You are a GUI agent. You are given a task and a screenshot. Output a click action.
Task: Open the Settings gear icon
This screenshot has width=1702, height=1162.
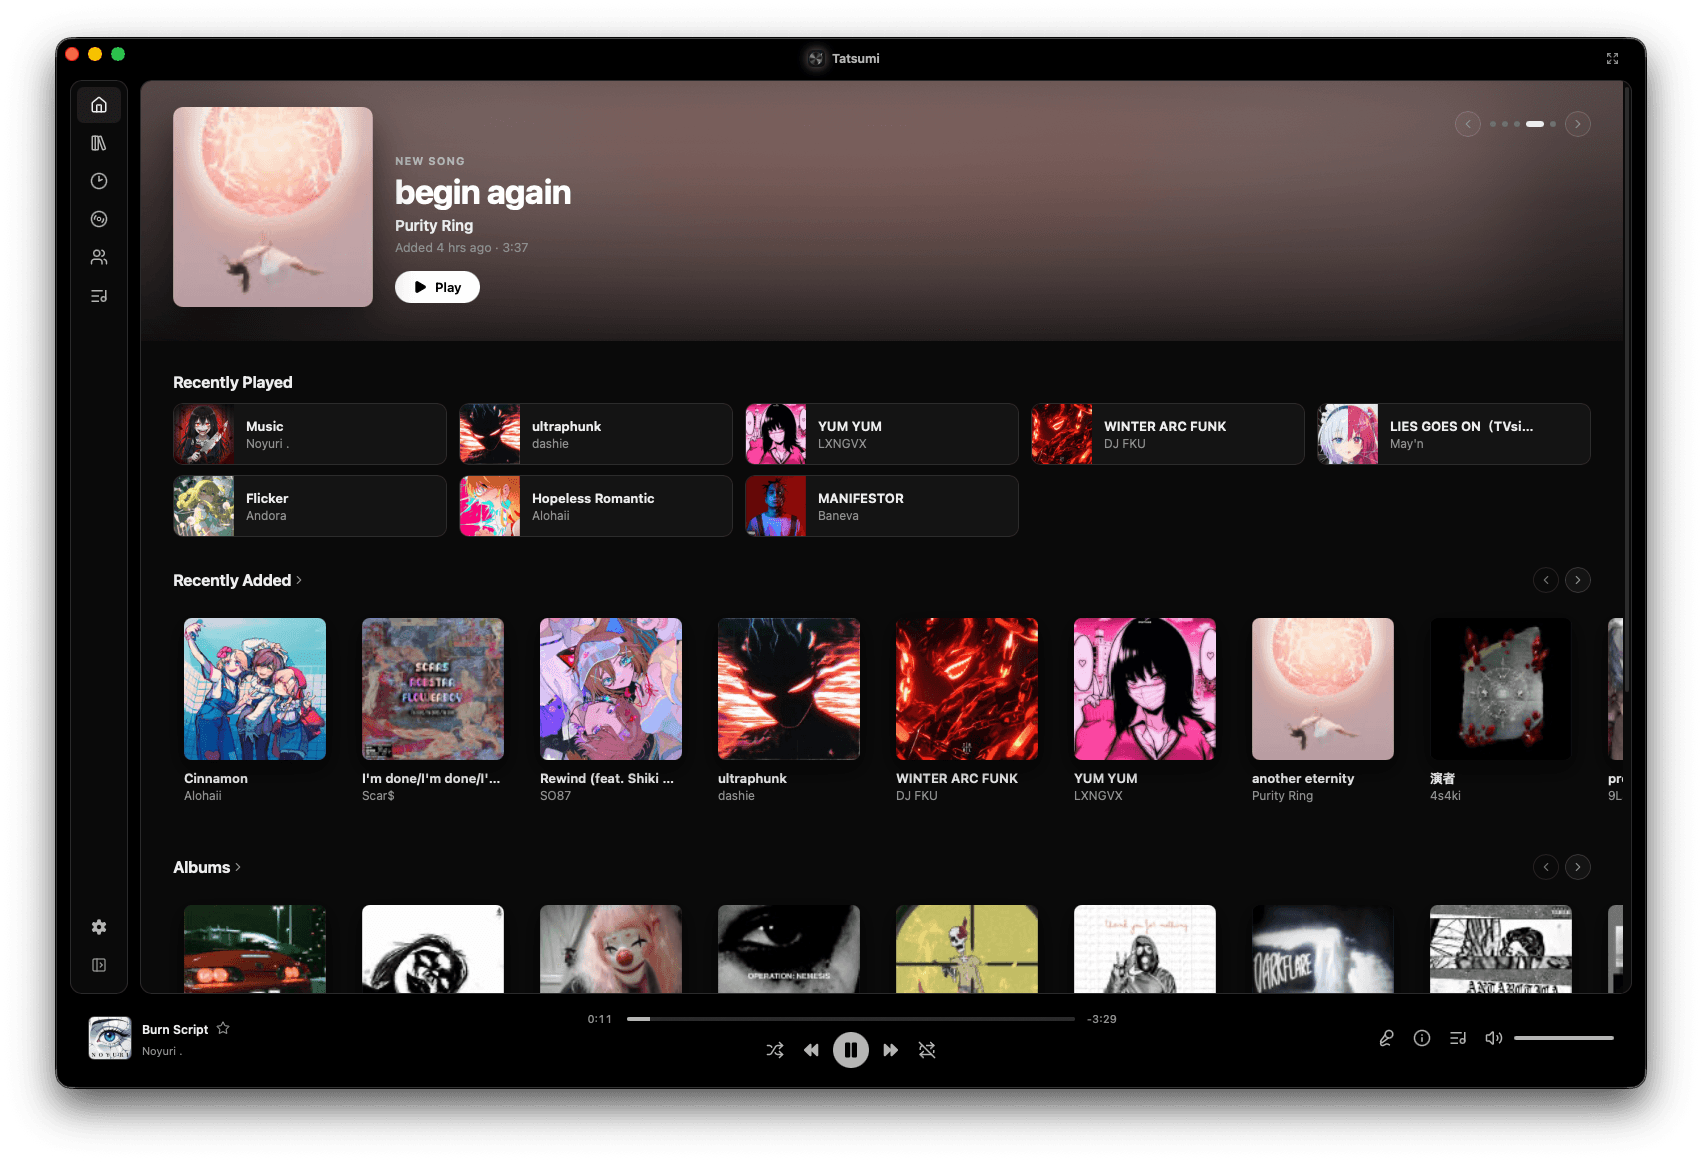coord(99,927)
